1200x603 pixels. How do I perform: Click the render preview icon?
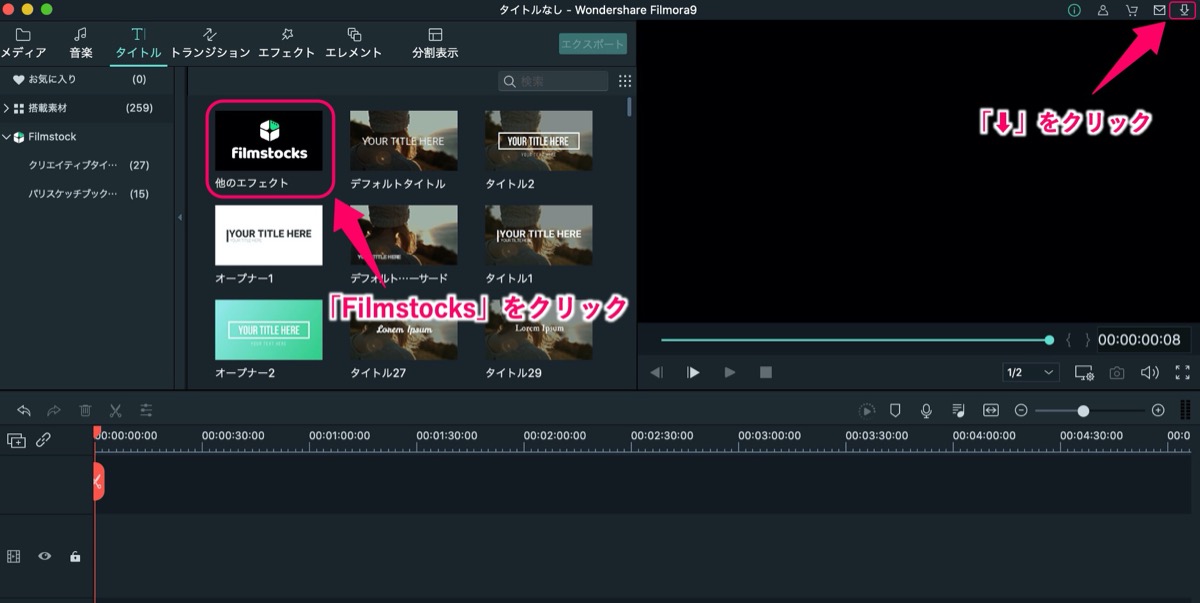click(x=867, y=410)
